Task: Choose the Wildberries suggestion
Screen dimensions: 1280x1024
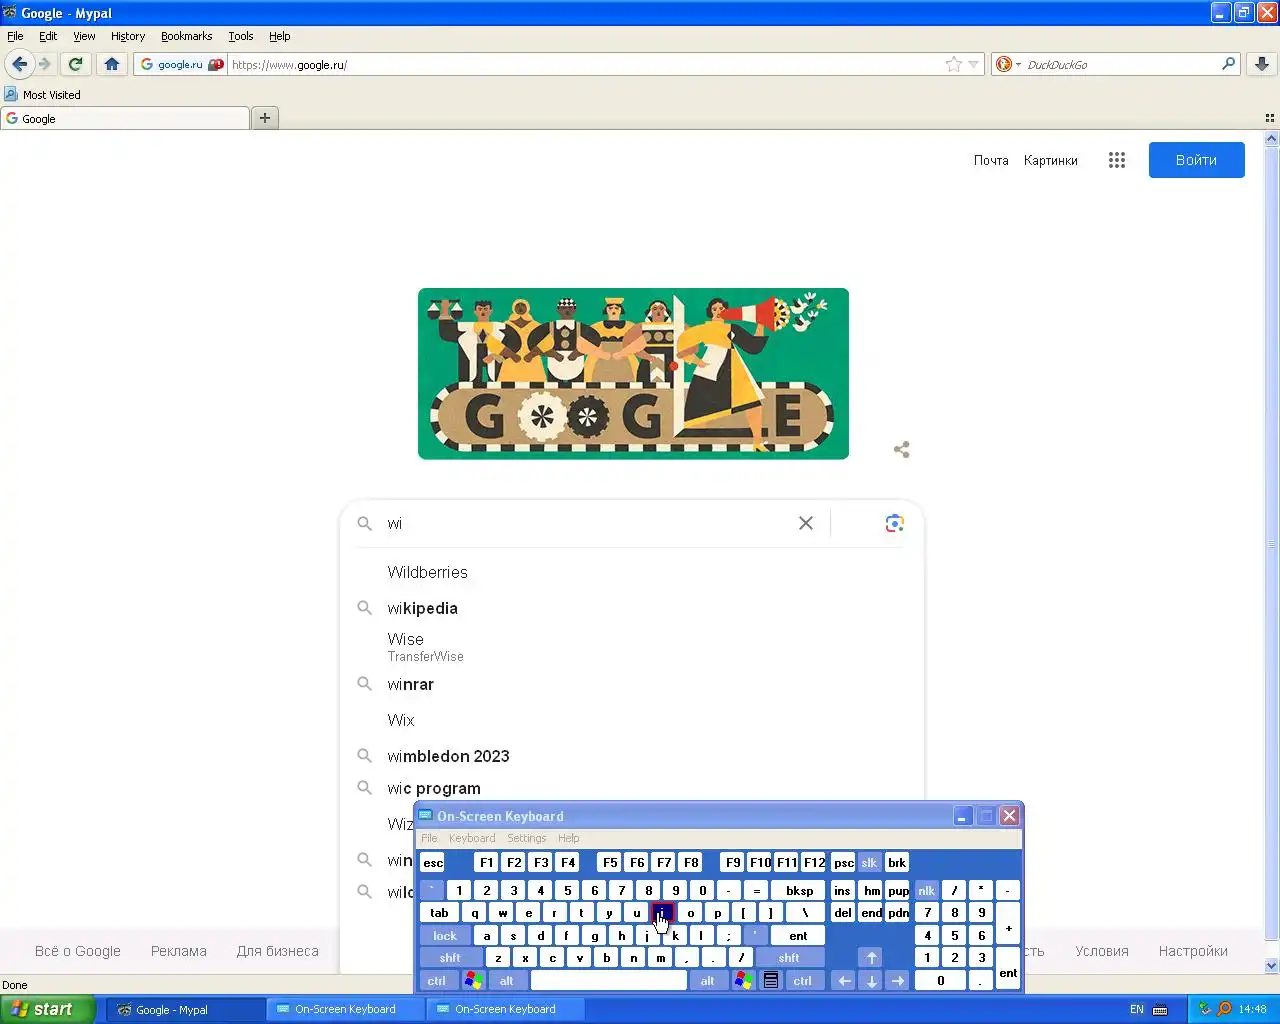Action: 632,572
